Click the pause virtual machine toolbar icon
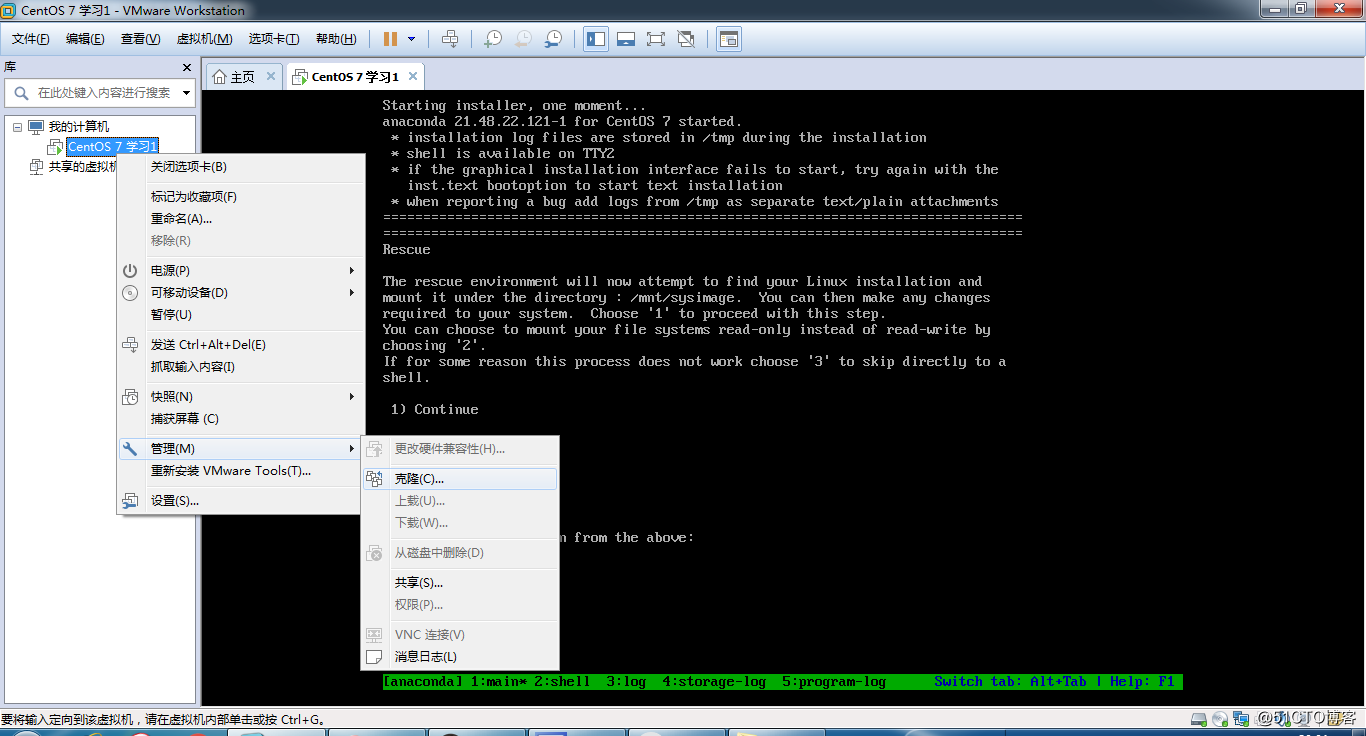Screen dimensions: 1366x736 click(390, 39)
